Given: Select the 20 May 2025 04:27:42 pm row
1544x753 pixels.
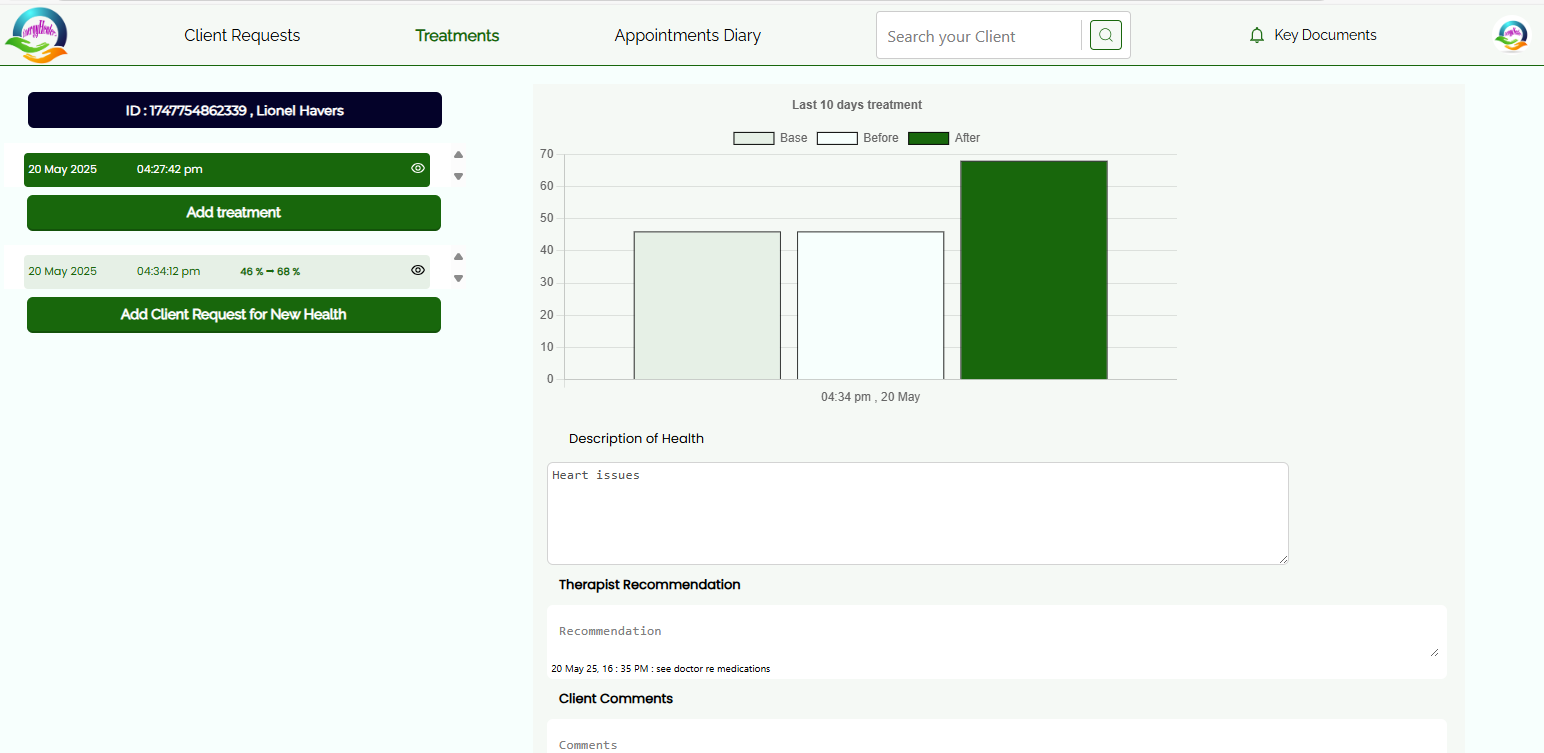Looking at the screenshot, I should pos(227,169).
